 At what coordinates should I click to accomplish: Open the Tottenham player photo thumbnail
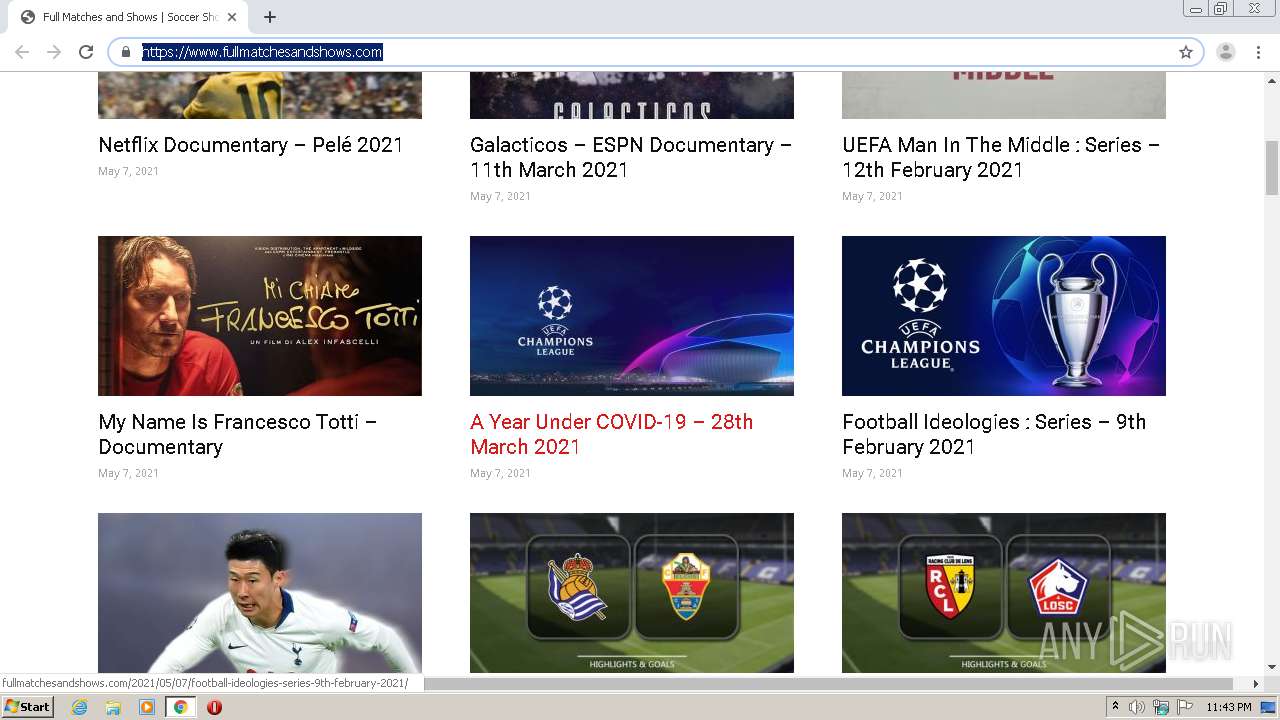click(260, 593)
